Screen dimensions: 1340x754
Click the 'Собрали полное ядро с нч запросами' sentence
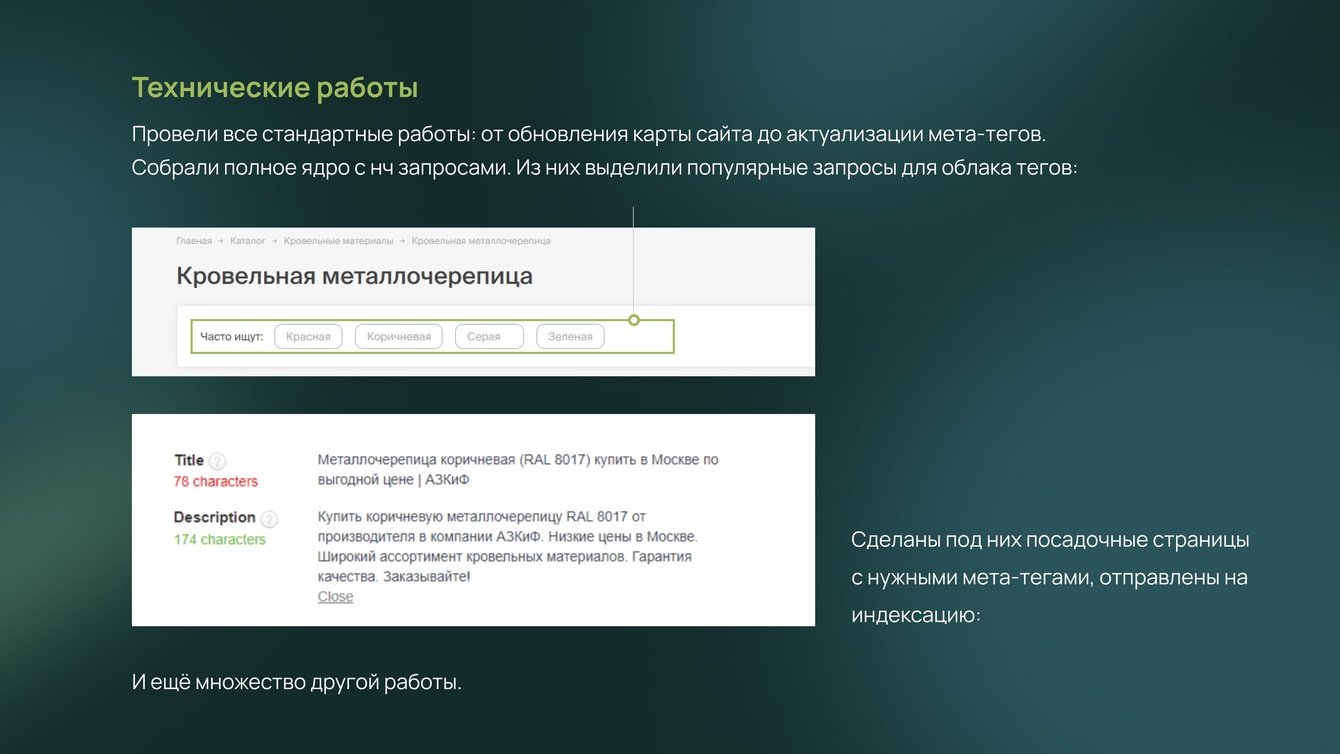321,167
